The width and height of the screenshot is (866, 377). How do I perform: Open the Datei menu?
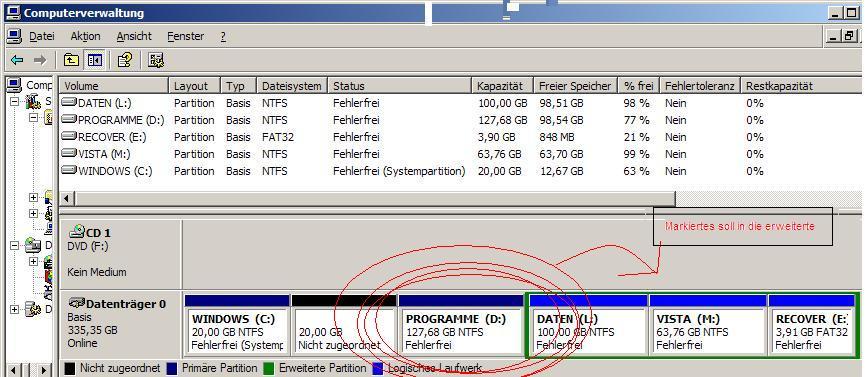pyautogui.click(x=42, y=36)
